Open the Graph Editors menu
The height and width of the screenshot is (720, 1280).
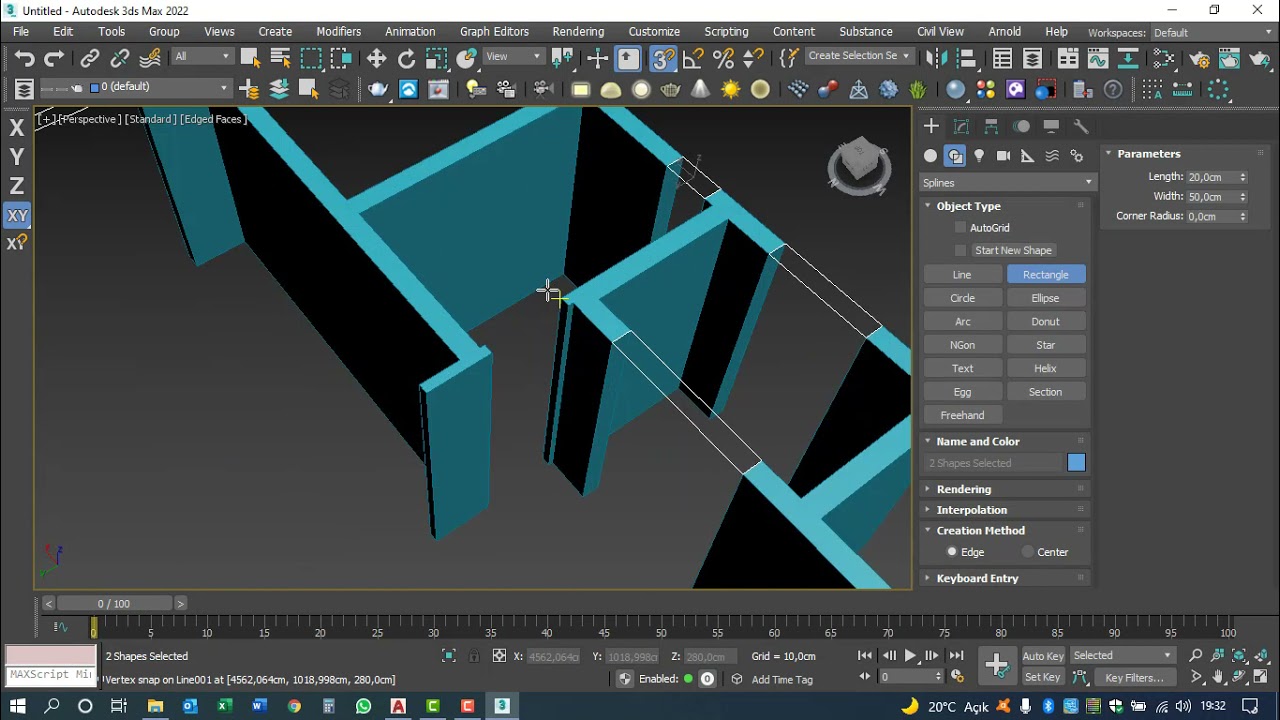click(x=494, y=32)
